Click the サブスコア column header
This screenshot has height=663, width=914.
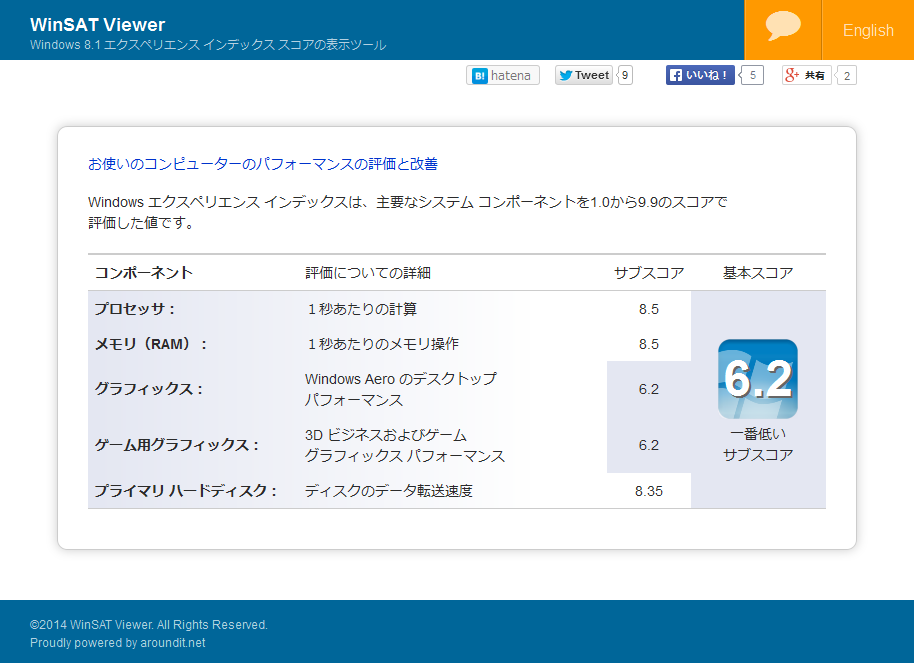pos(649,273)
